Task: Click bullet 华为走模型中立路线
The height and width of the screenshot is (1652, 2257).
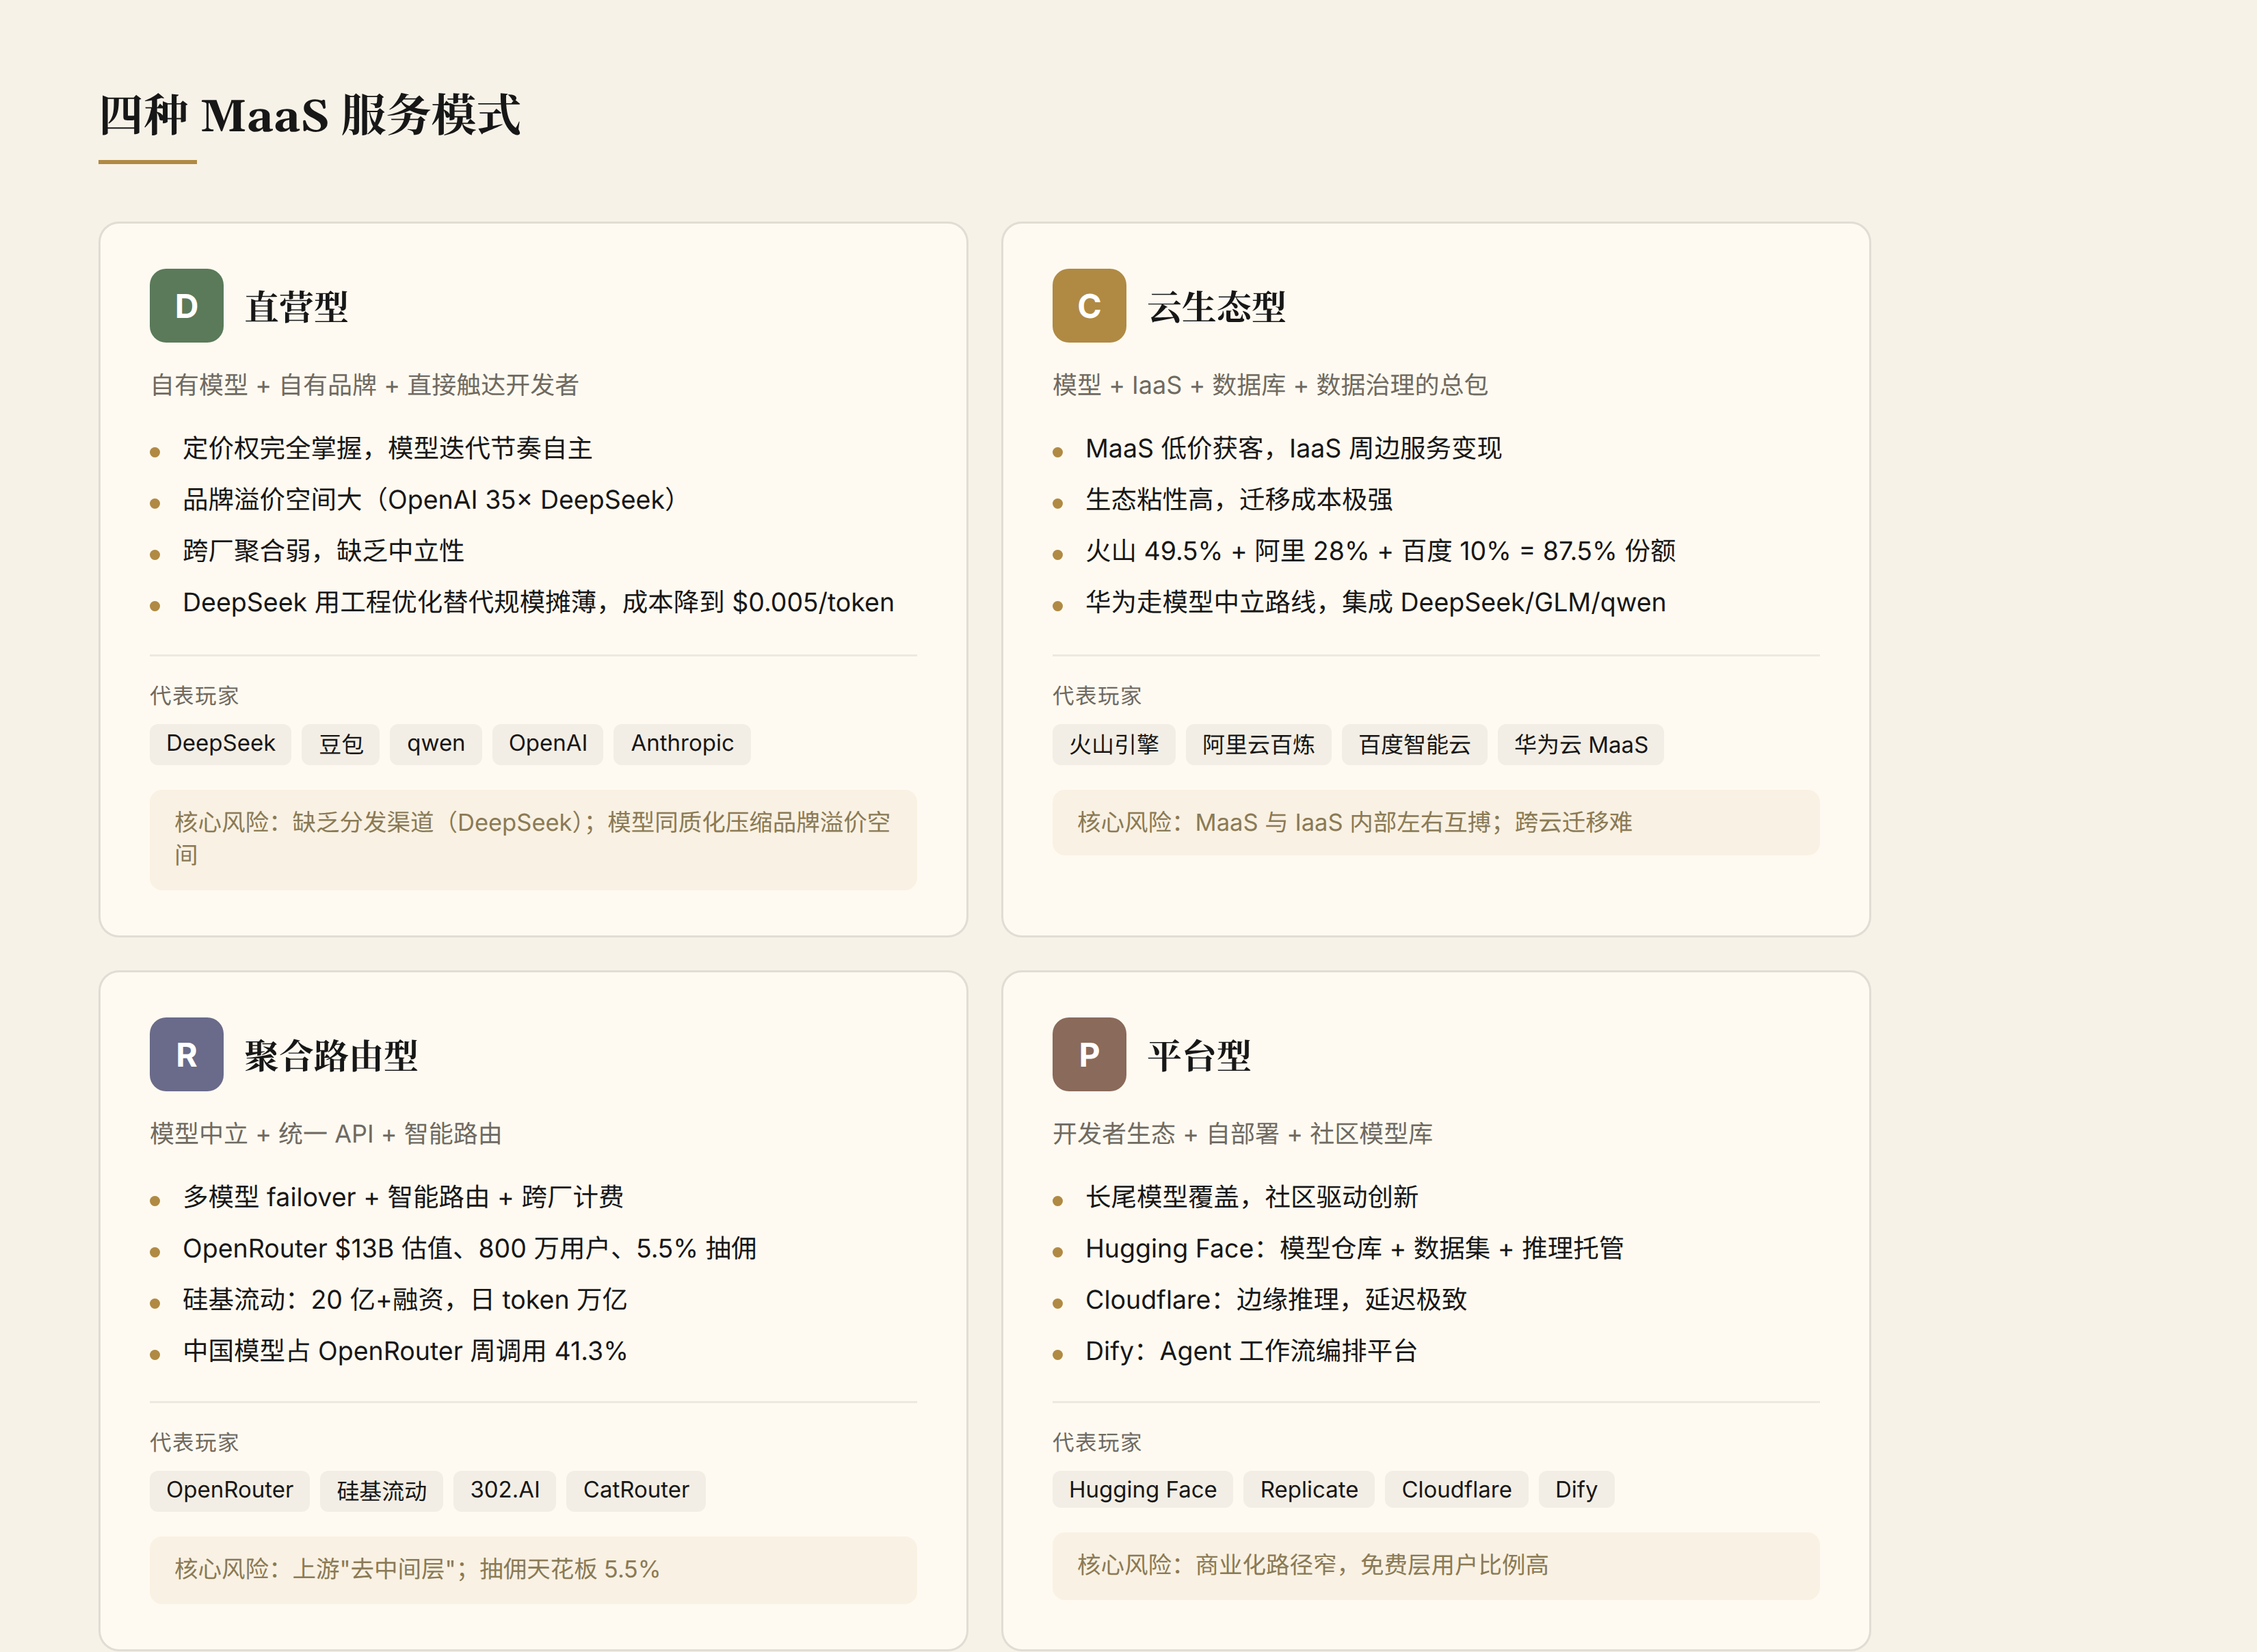Action: (x=1376, y=603)
